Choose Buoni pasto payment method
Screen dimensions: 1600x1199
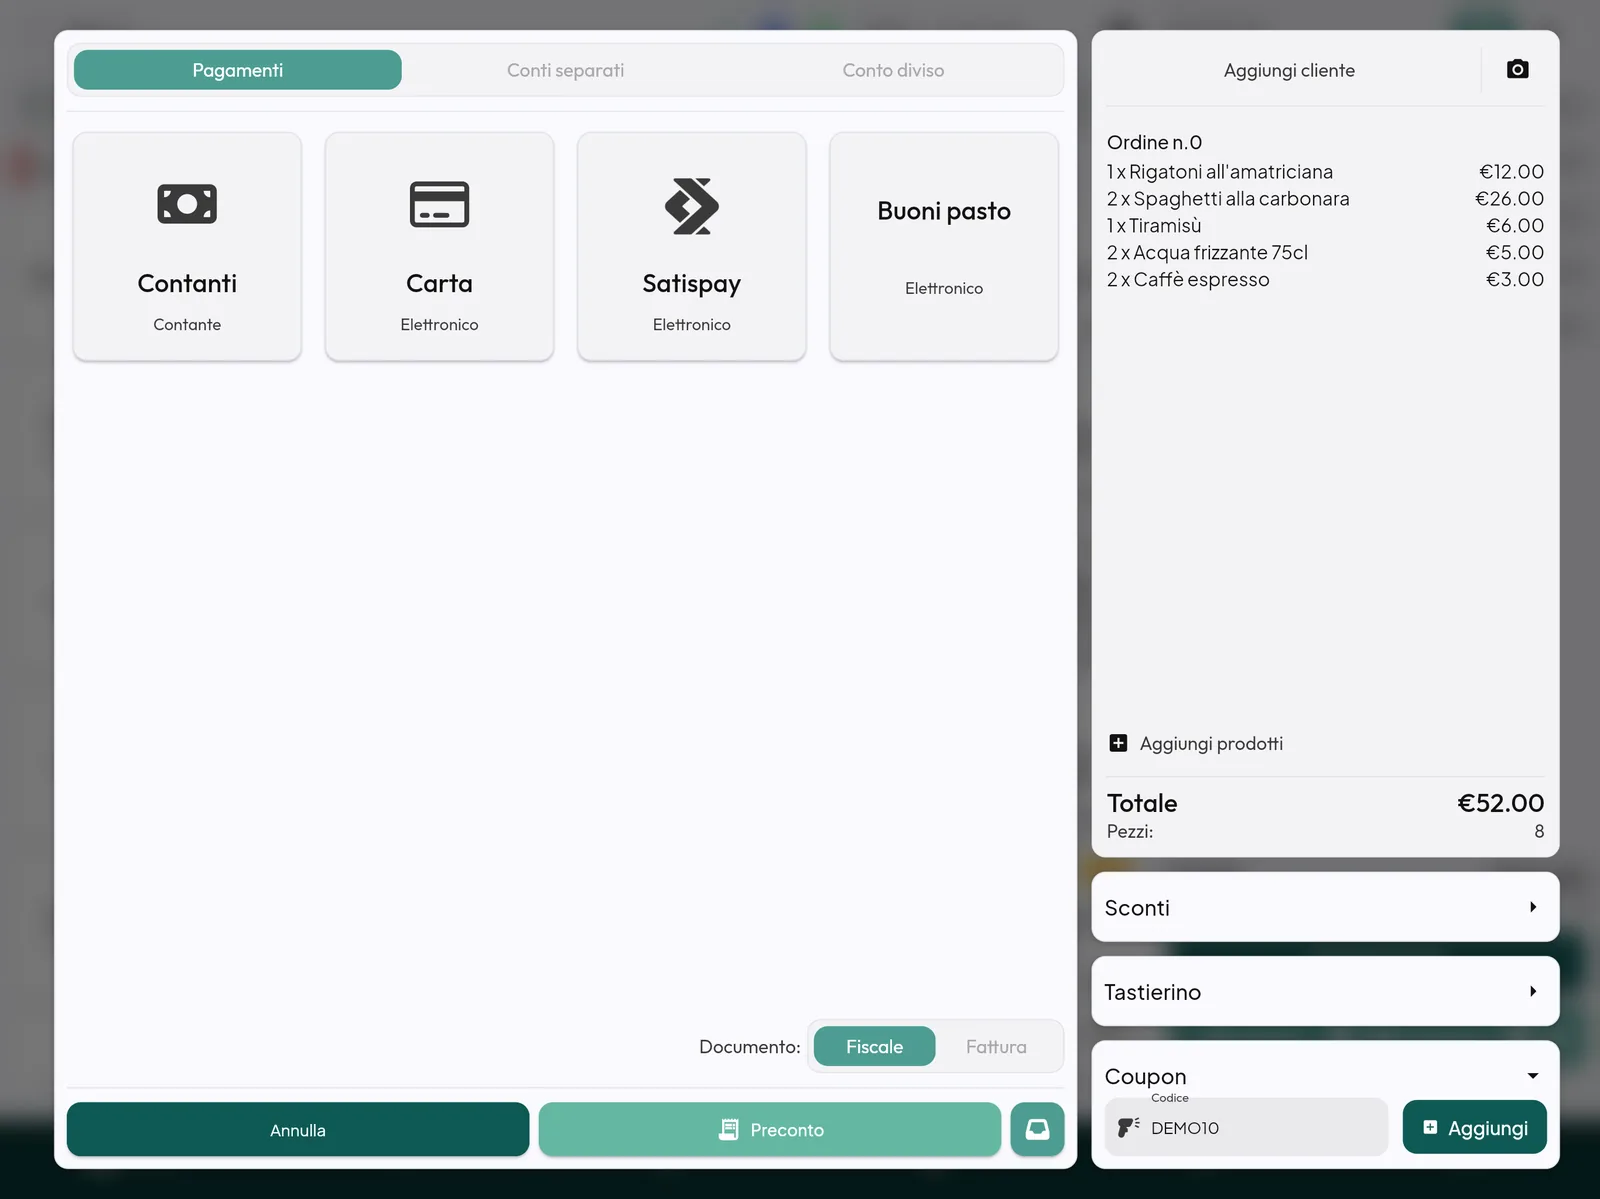pyautogui.click(x=944, y=246)
